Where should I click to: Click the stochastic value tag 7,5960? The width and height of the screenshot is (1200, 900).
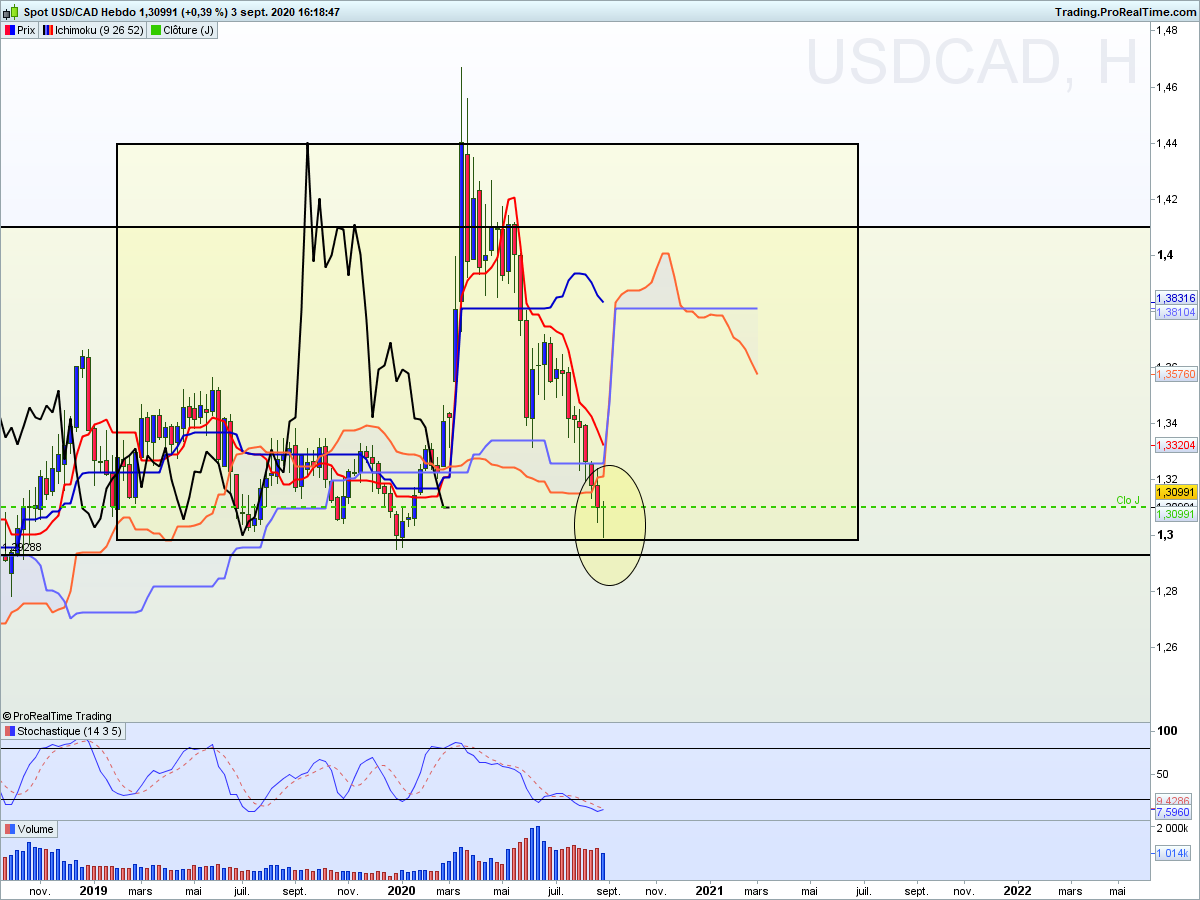point(1171,813)
